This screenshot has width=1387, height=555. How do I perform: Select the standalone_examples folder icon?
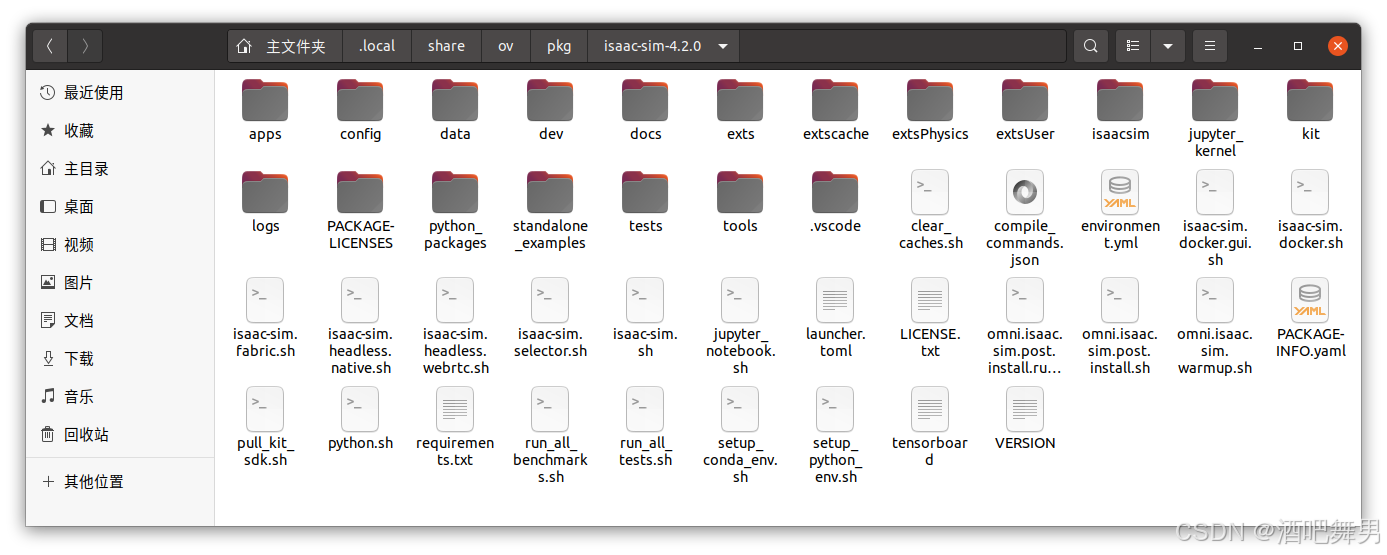click(x=550, y=192)
